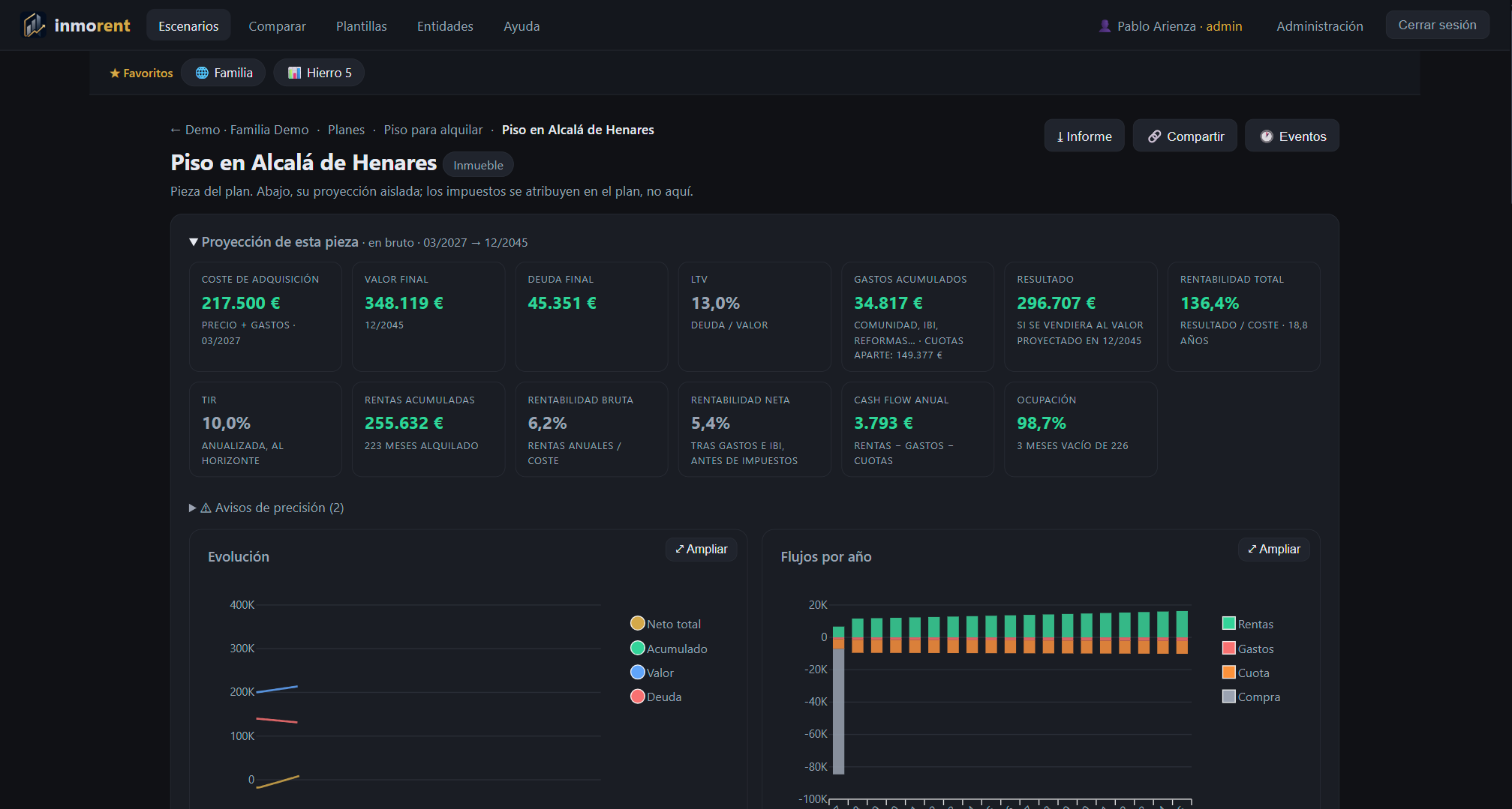Click the Cash flow anual 3.793 € value
Screen dimensions: 1512x809
pos(884,423)
